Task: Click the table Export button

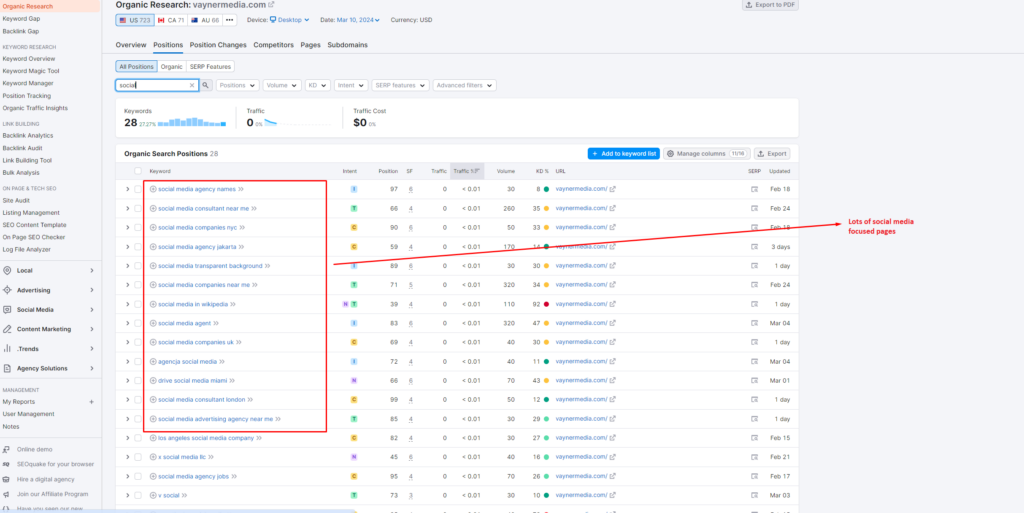Action: point(772,154)
